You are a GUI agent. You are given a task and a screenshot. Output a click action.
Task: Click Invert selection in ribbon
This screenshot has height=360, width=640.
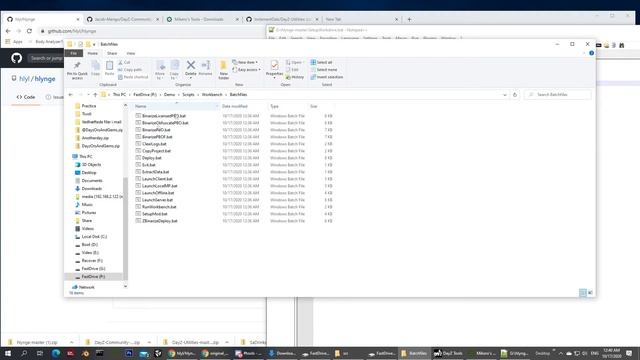327,77
